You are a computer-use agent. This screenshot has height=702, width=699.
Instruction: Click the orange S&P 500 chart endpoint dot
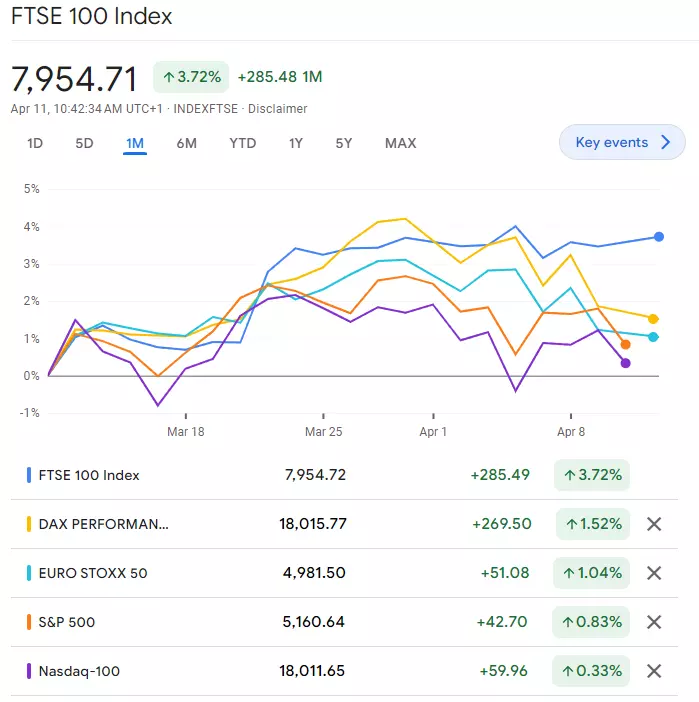coord(626,345)
